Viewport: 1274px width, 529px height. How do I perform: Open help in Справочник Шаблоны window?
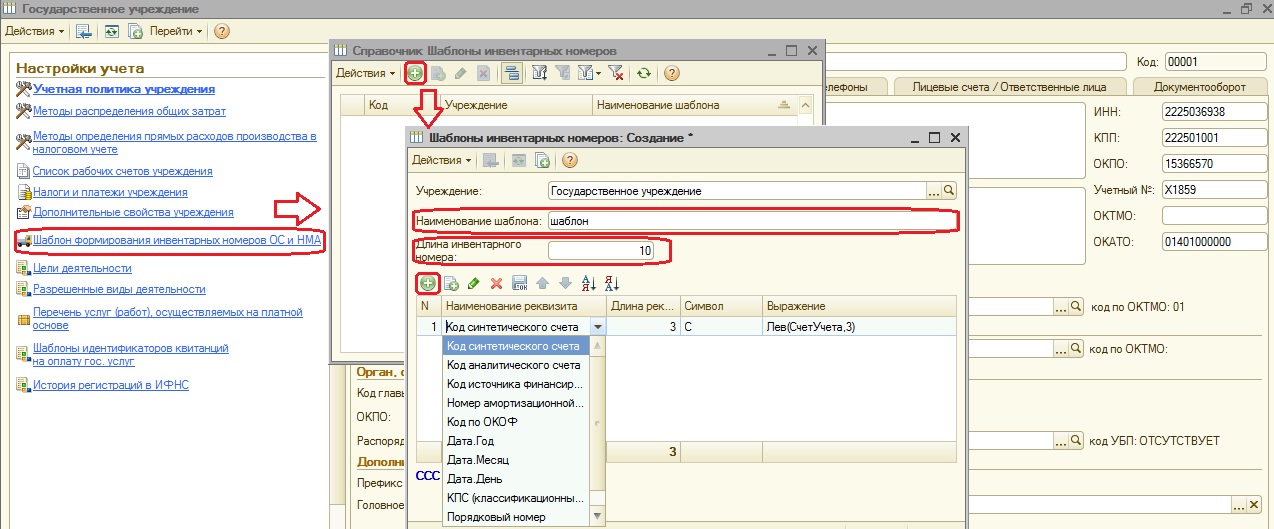click(672, 73)
